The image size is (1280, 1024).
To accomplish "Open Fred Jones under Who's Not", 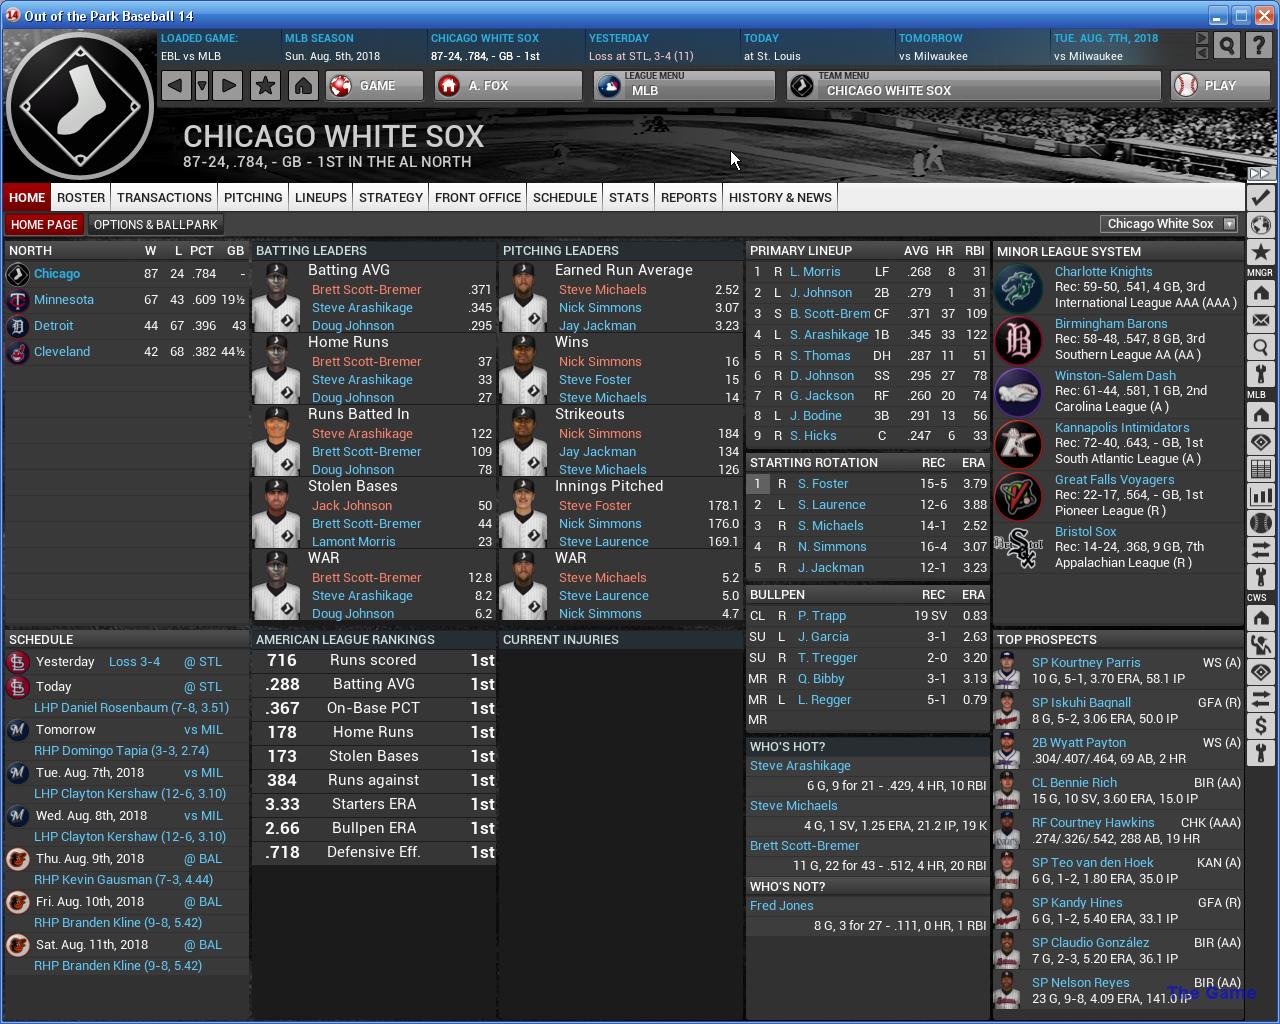I will pos(782,906).
